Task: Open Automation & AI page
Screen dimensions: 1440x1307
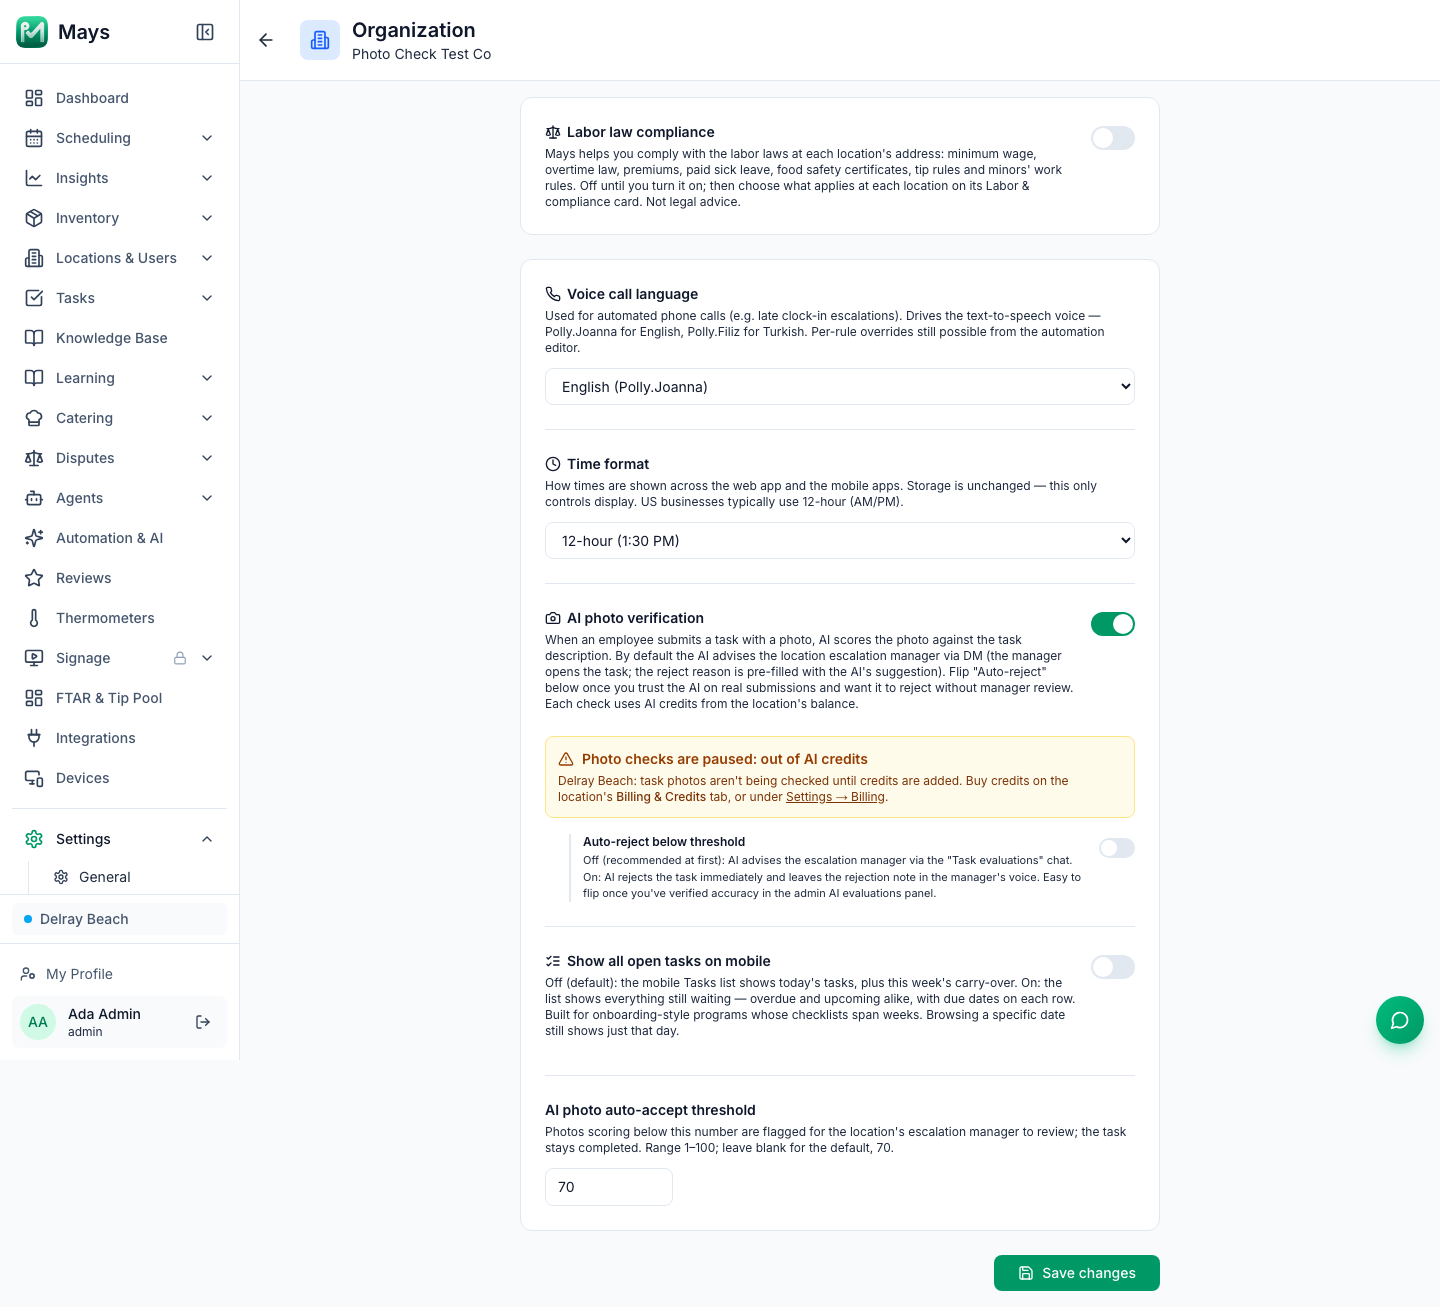Action: pyautogui.click(x=119, y=538)
